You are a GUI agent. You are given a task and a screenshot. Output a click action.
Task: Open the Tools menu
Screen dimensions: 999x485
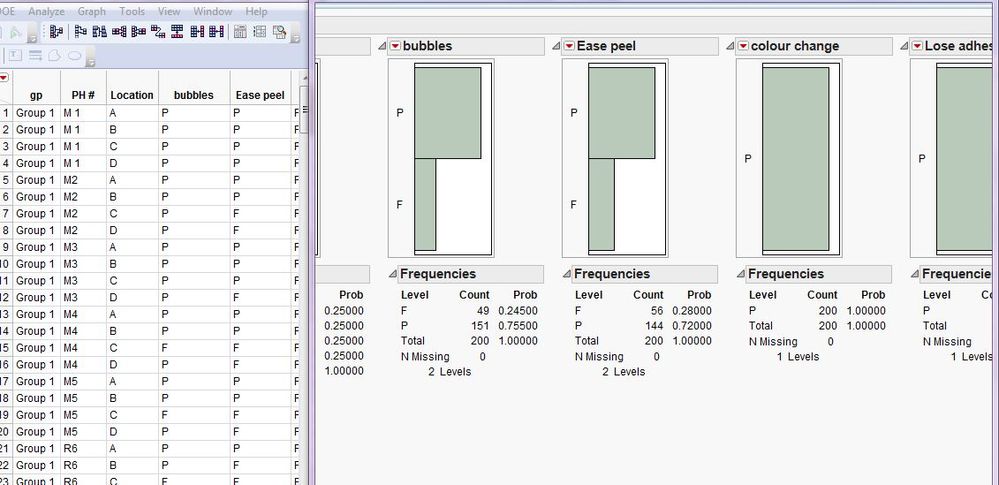(x=132, y=11)
